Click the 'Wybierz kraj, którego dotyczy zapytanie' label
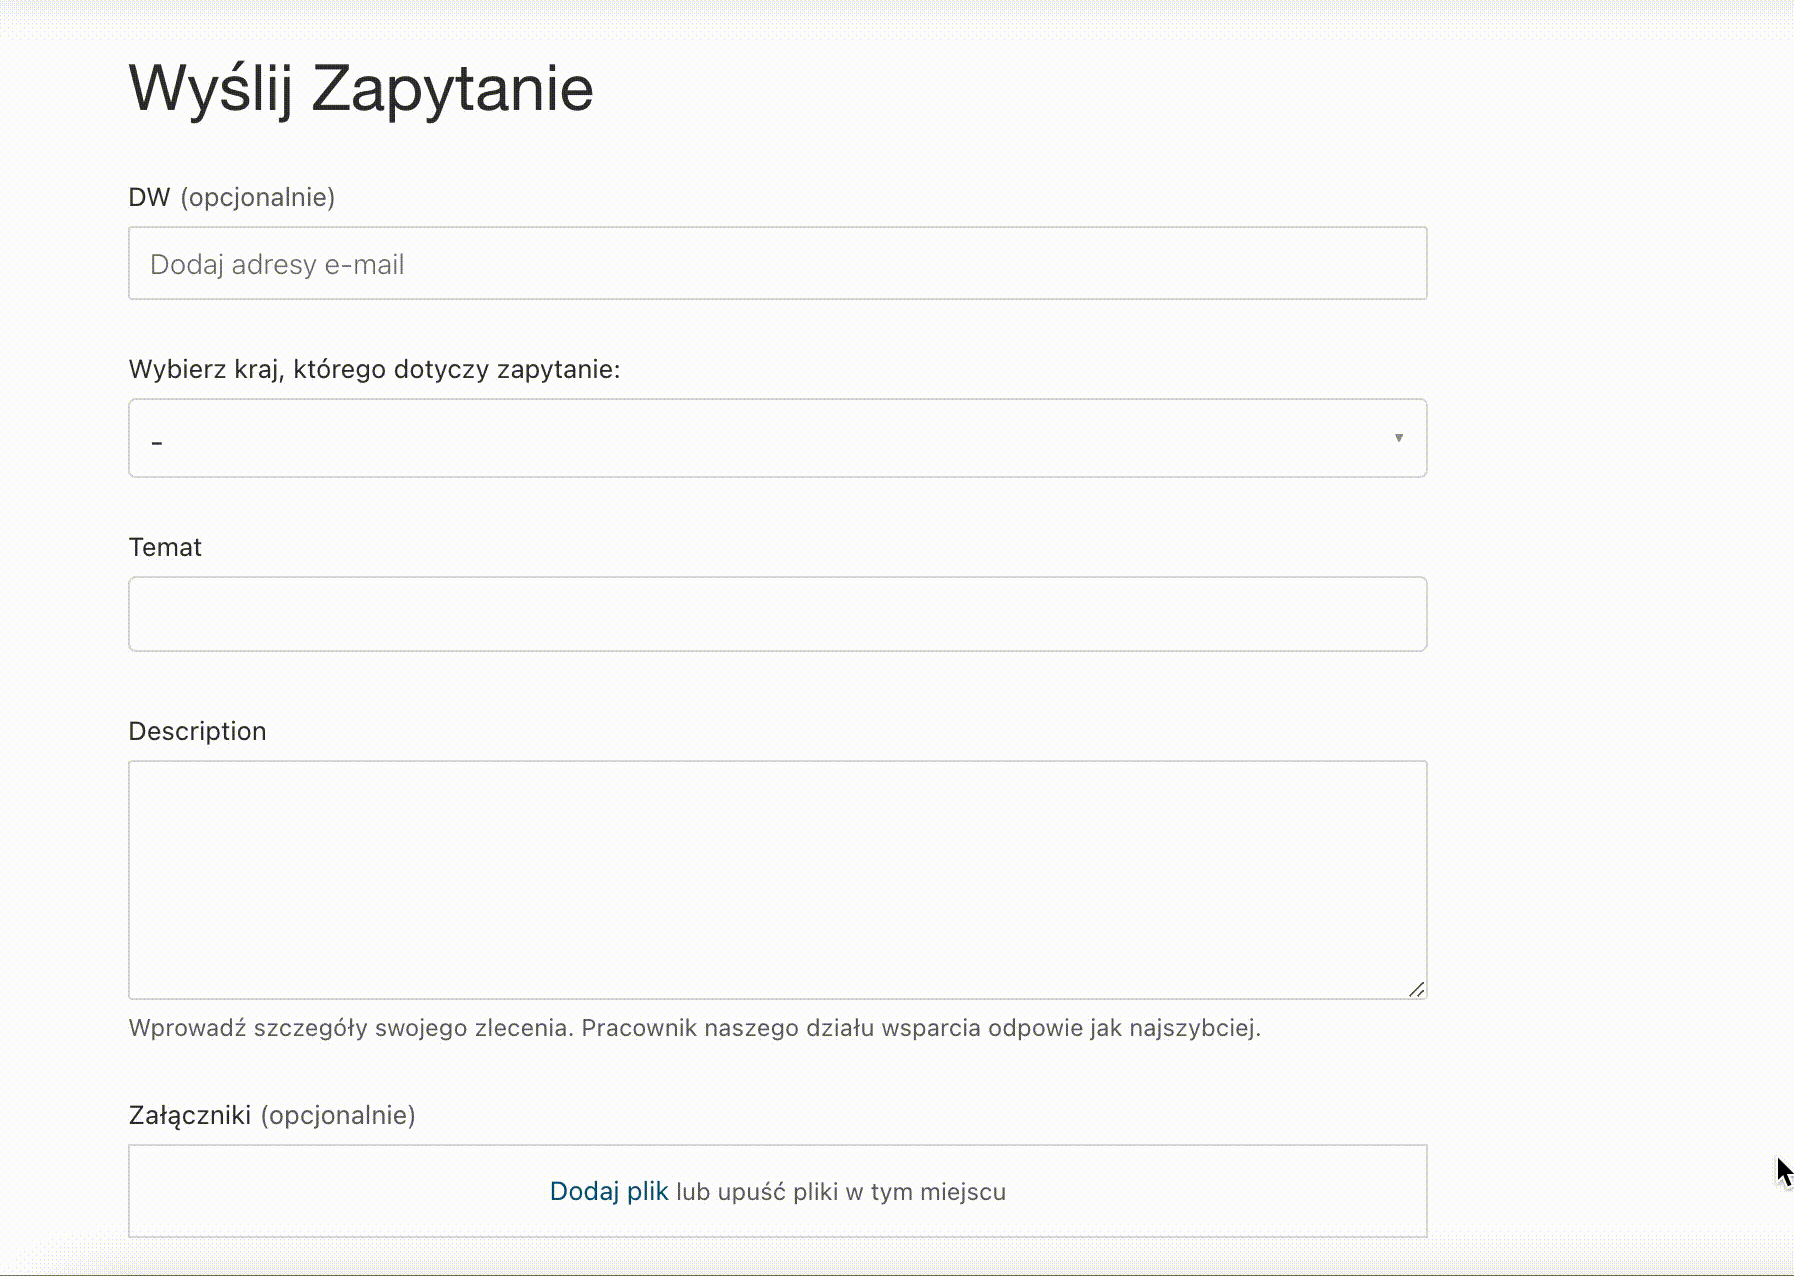This screenshot has height=1276, width=1794. (374, 369)
